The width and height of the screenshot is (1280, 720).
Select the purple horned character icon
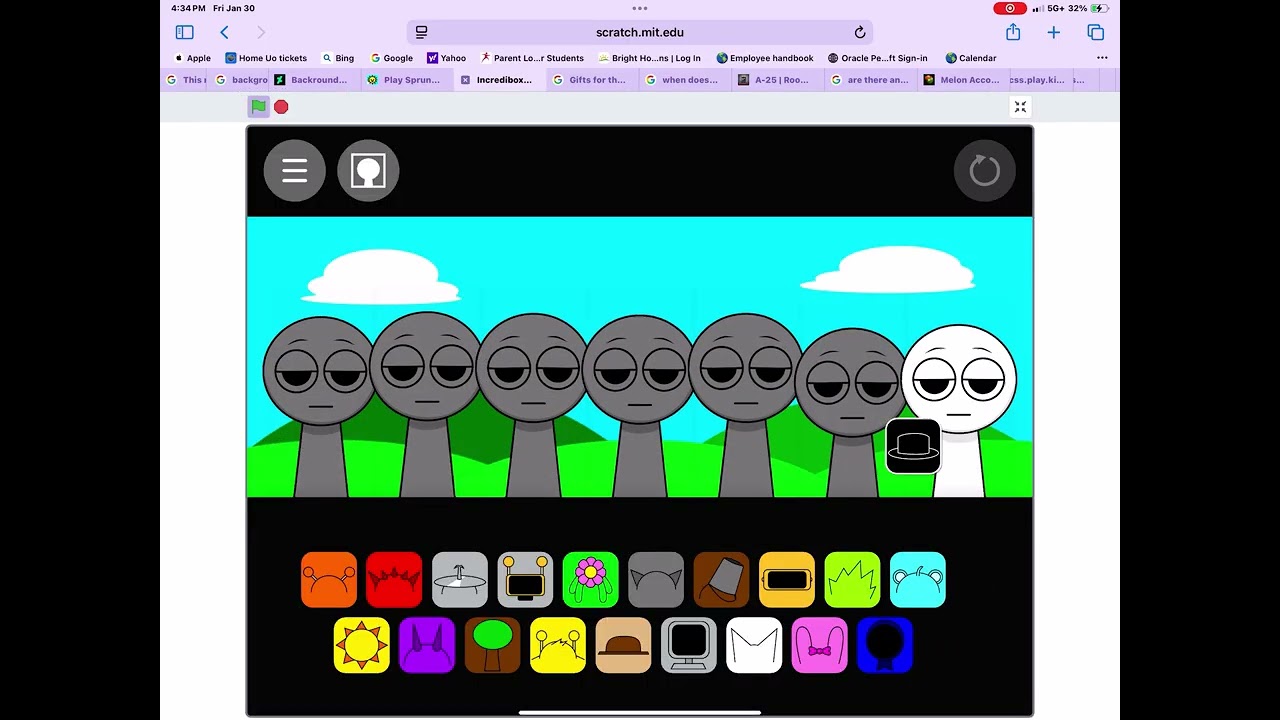click(427, 645)
